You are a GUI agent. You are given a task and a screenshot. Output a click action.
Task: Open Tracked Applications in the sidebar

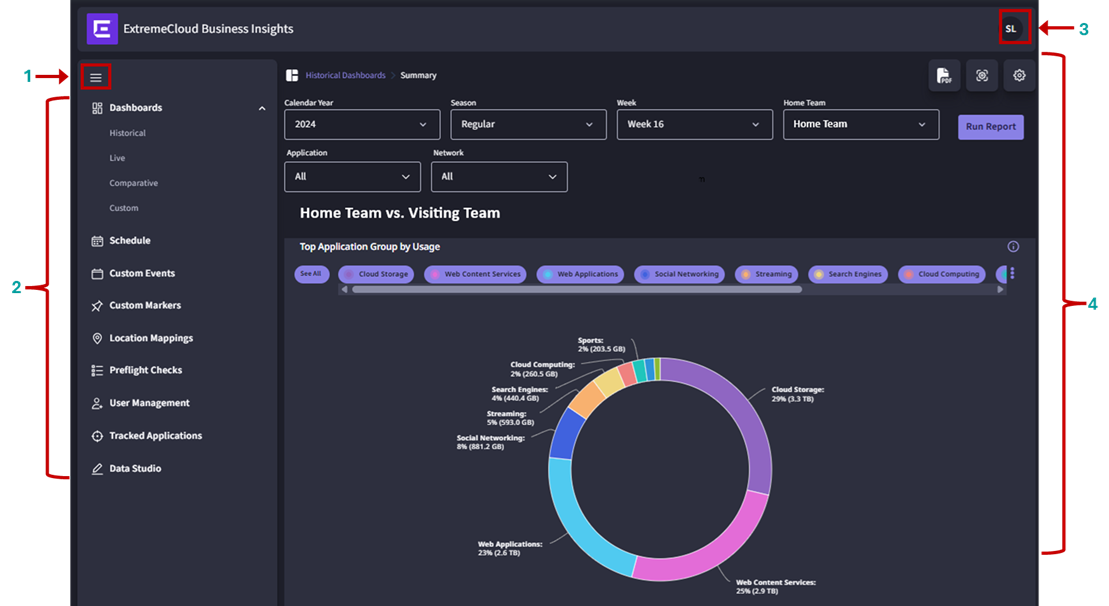(x=155, y=436)
